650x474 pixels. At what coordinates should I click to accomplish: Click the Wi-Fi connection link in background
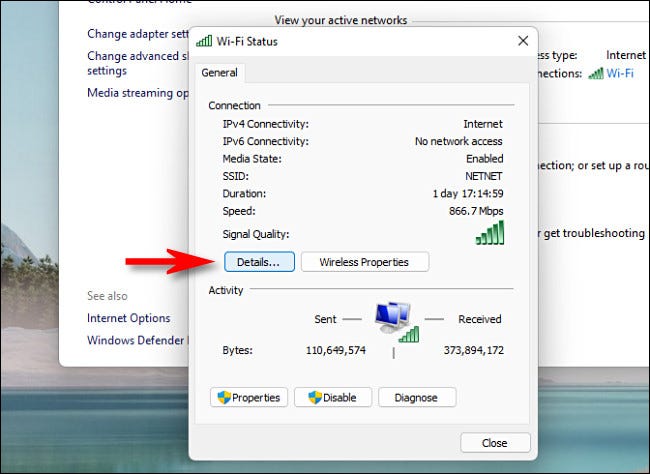pos(620,73)
